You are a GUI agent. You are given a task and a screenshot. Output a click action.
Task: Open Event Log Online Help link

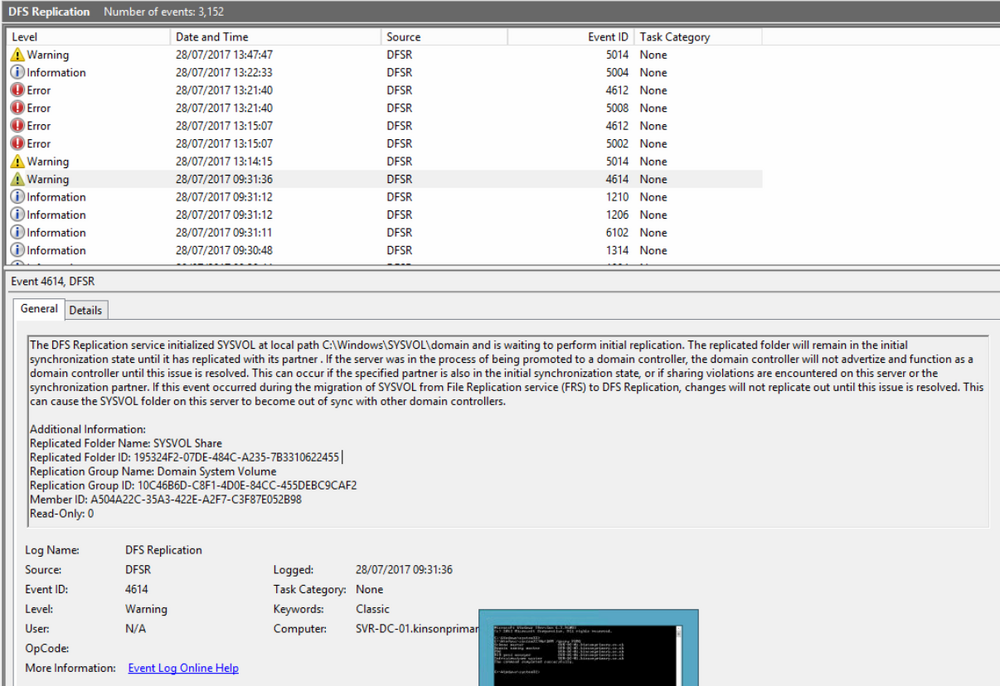(x=183, y=668)
